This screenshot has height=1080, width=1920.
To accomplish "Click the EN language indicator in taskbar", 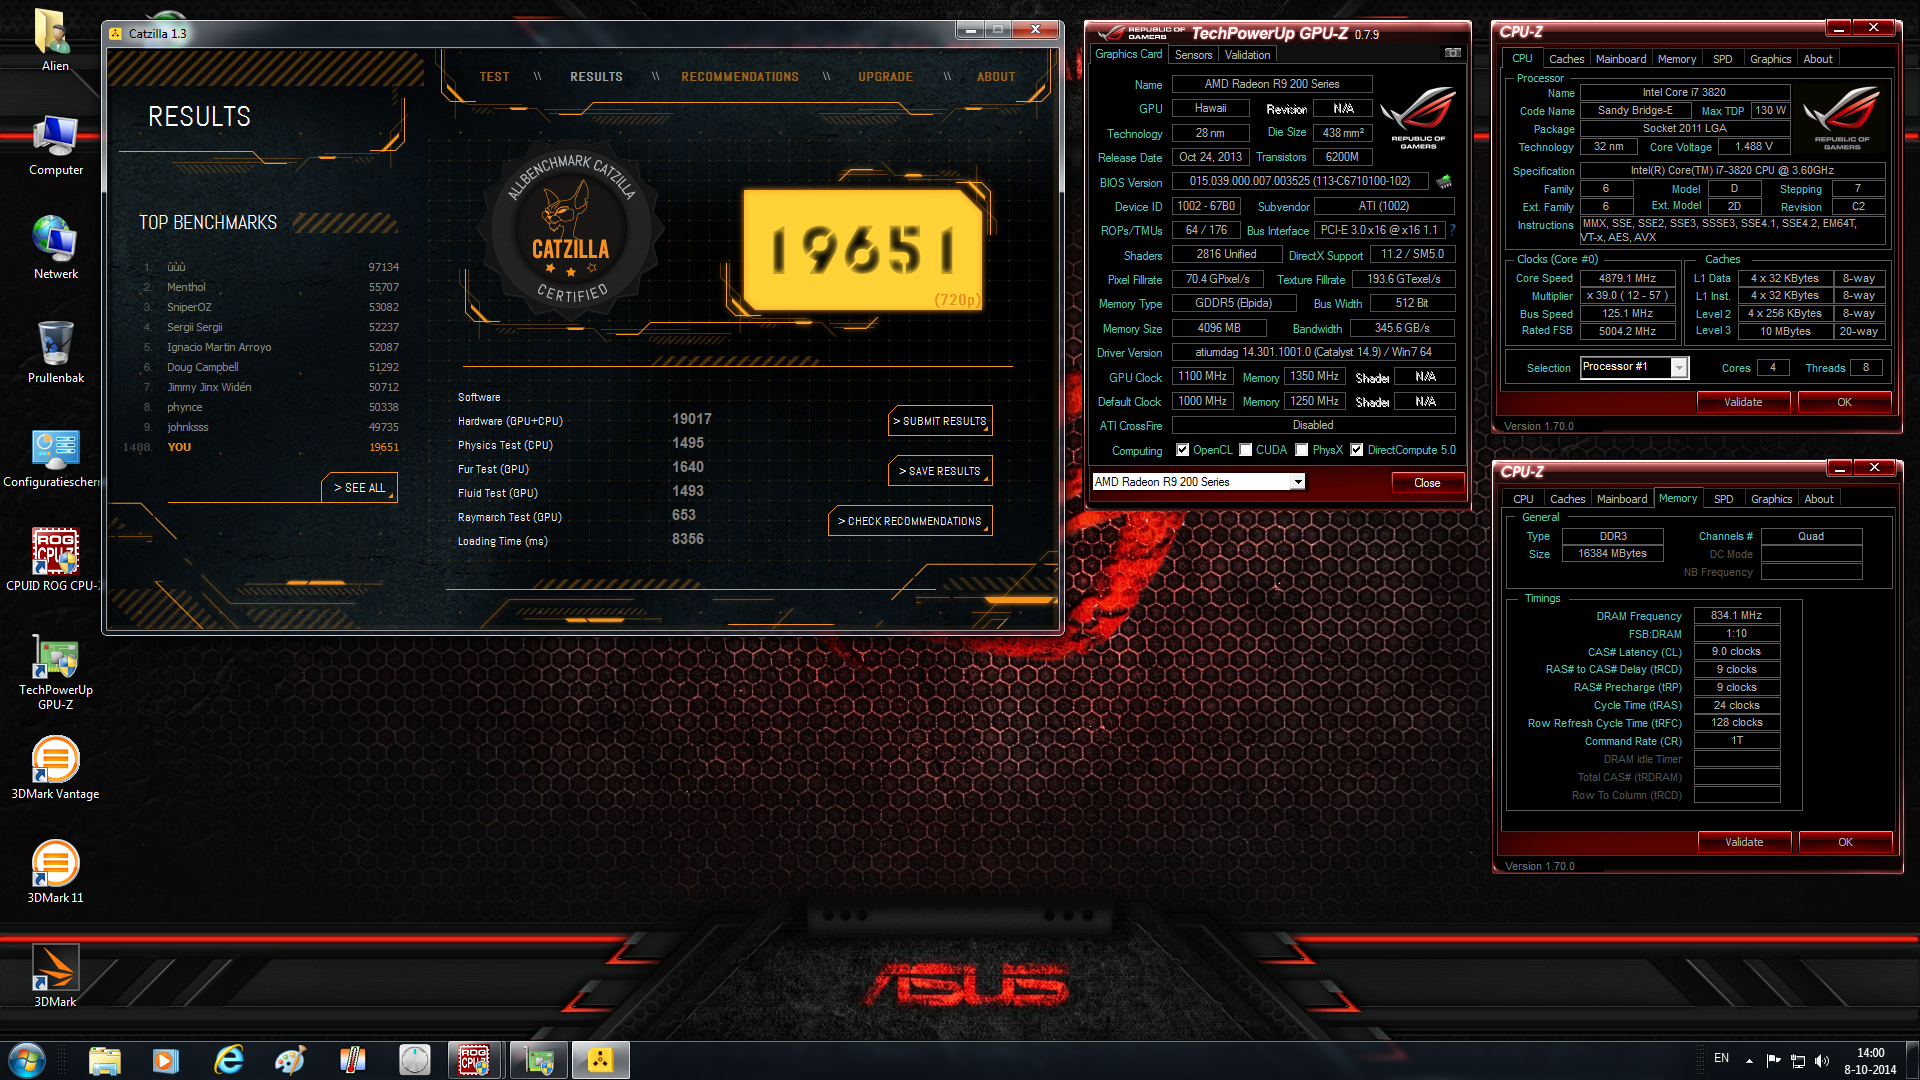I will [x=1721, y=1058].
